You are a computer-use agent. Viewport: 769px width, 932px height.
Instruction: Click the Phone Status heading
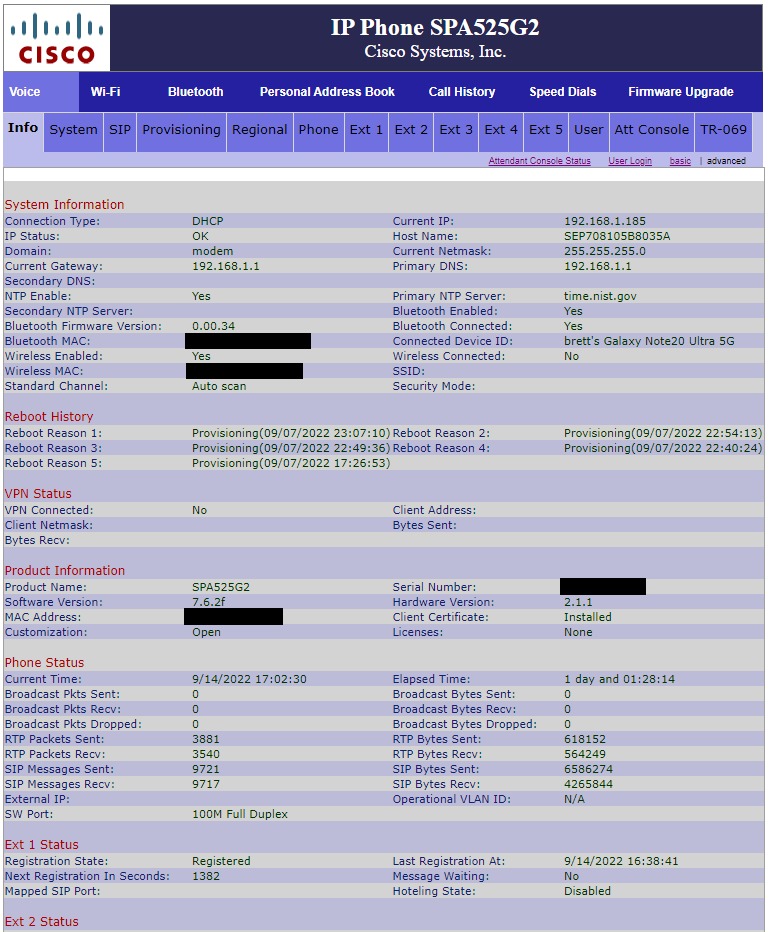tap(45, 663)
